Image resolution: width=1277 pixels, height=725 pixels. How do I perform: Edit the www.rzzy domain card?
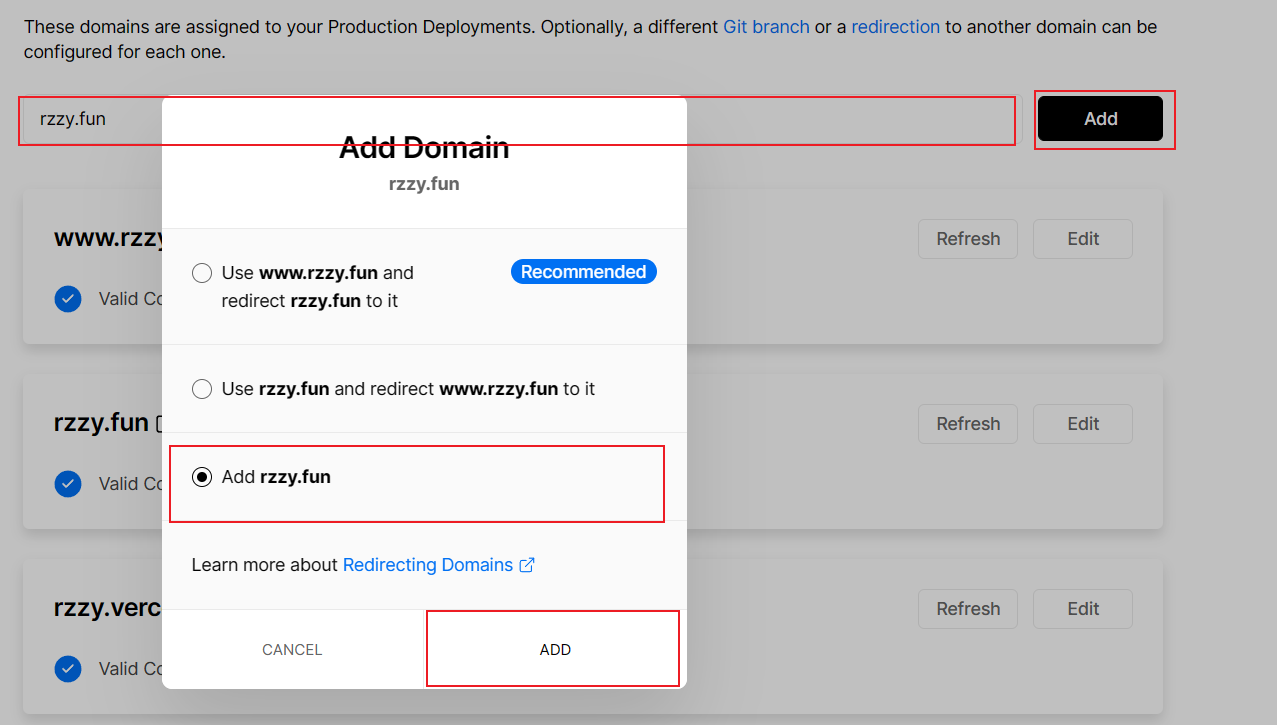click(x=1082, y=239)
